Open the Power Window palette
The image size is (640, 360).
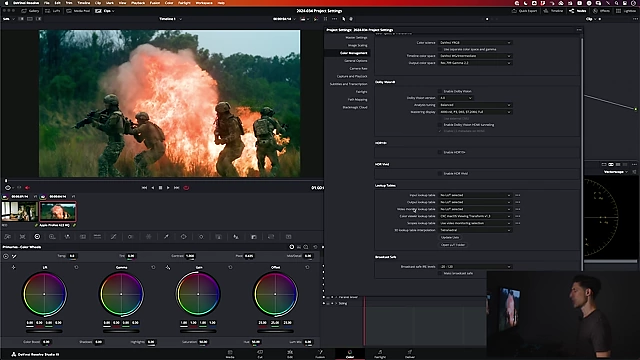[184, 237]
